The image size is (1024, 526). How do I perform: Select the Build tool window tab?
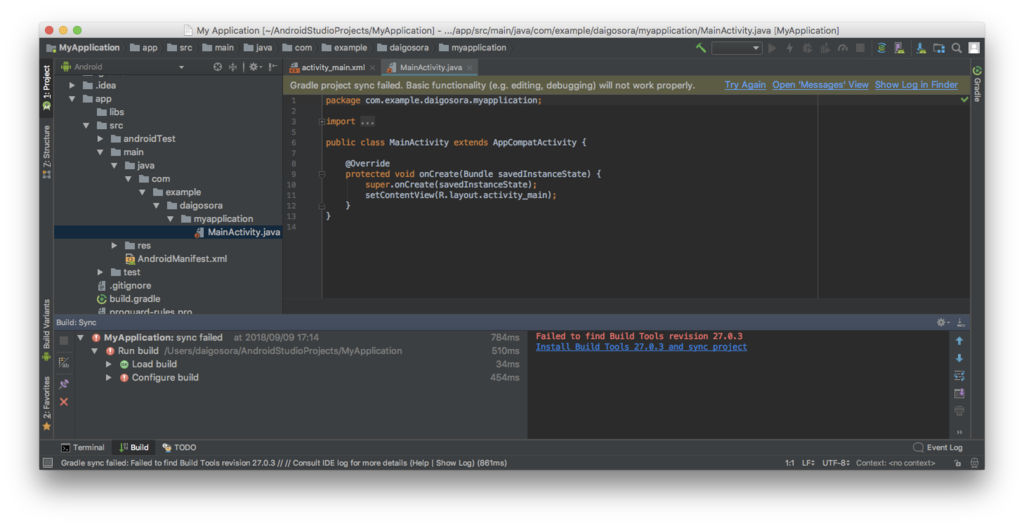tap(134, 448)
